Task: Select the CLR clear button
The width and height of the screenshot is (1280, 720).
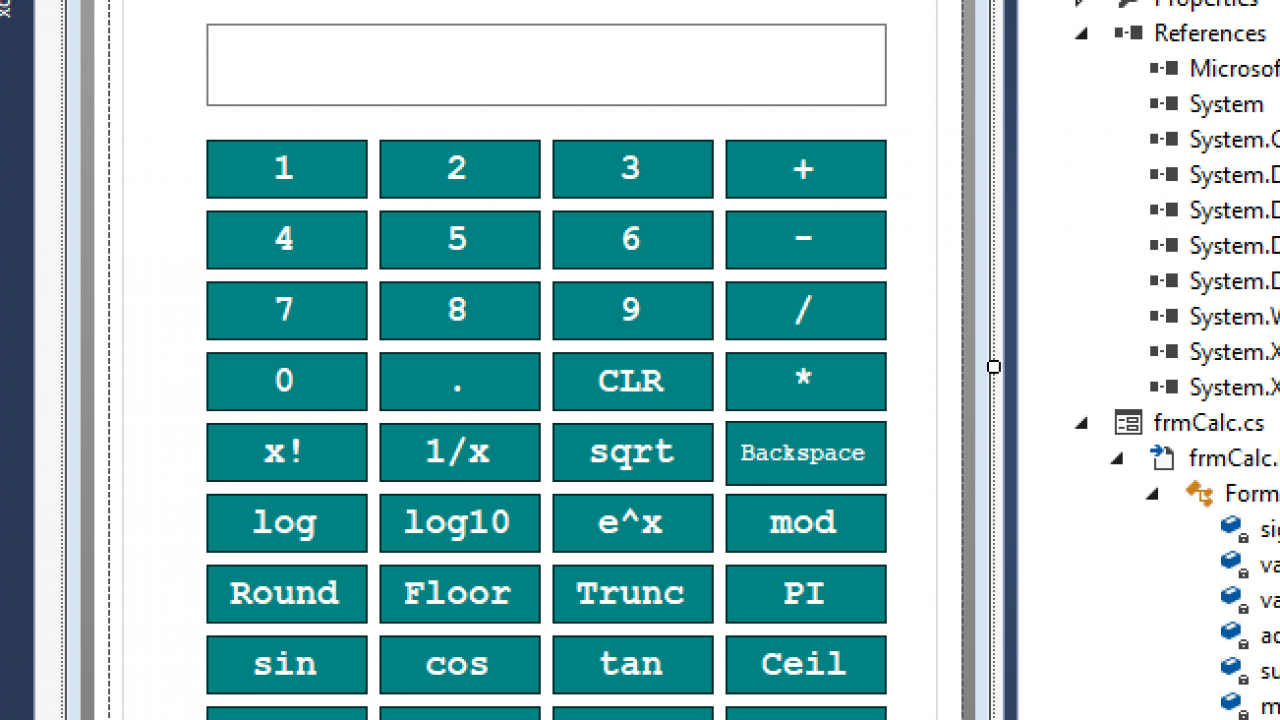Action: click(x=633, y=382)
